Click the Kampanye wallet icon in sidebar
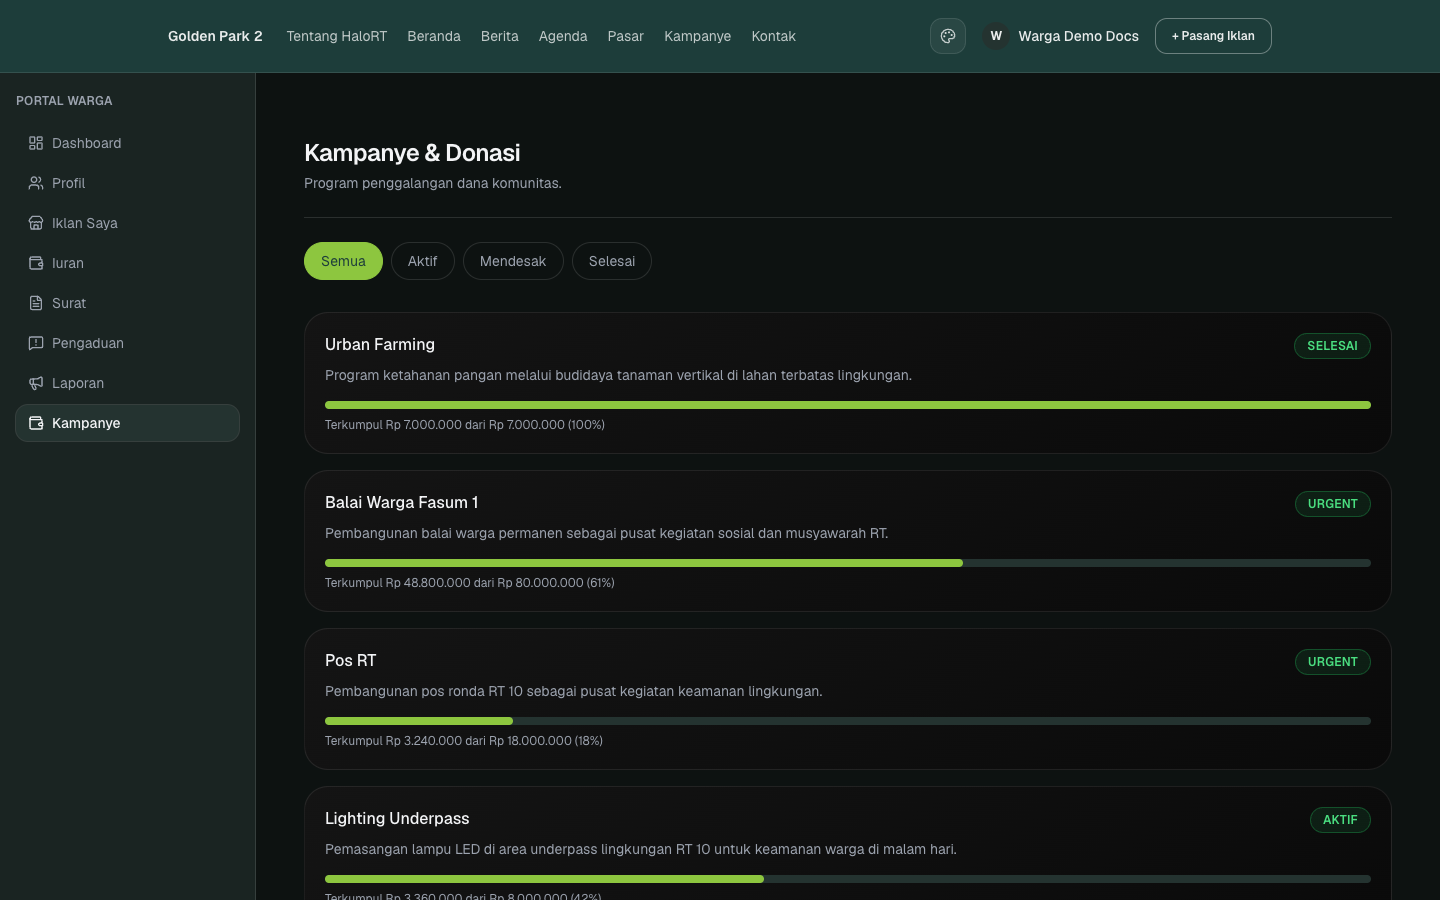Image resolution: width=1440 pixels, height=900 pixels. point(36,423)
